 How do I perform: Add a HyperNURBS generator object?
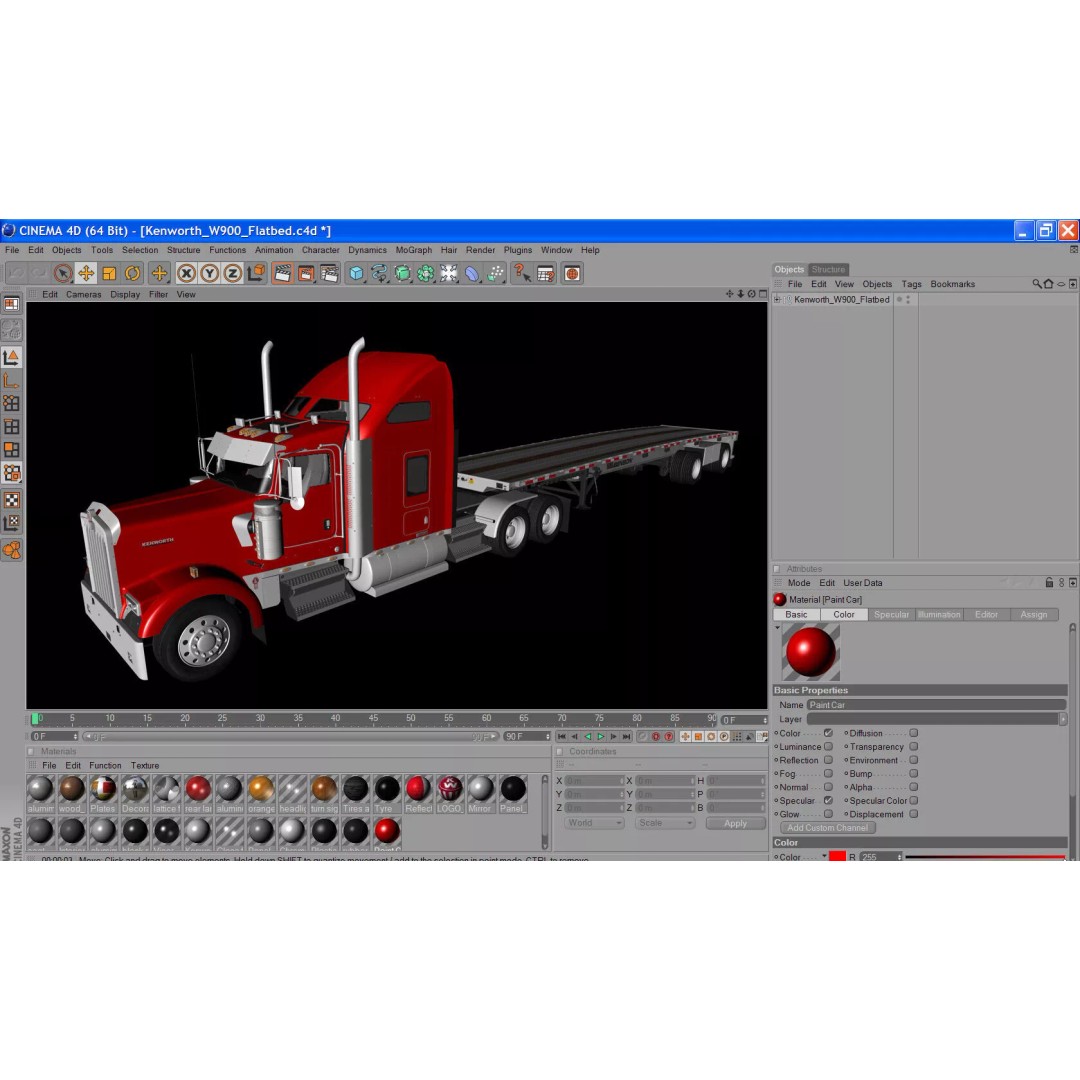click(x=402, y=273)
